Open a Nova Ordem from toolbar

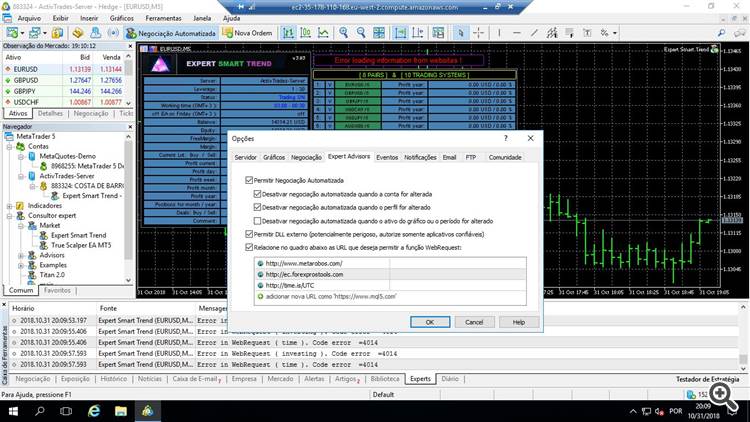[x=250, y=33]
